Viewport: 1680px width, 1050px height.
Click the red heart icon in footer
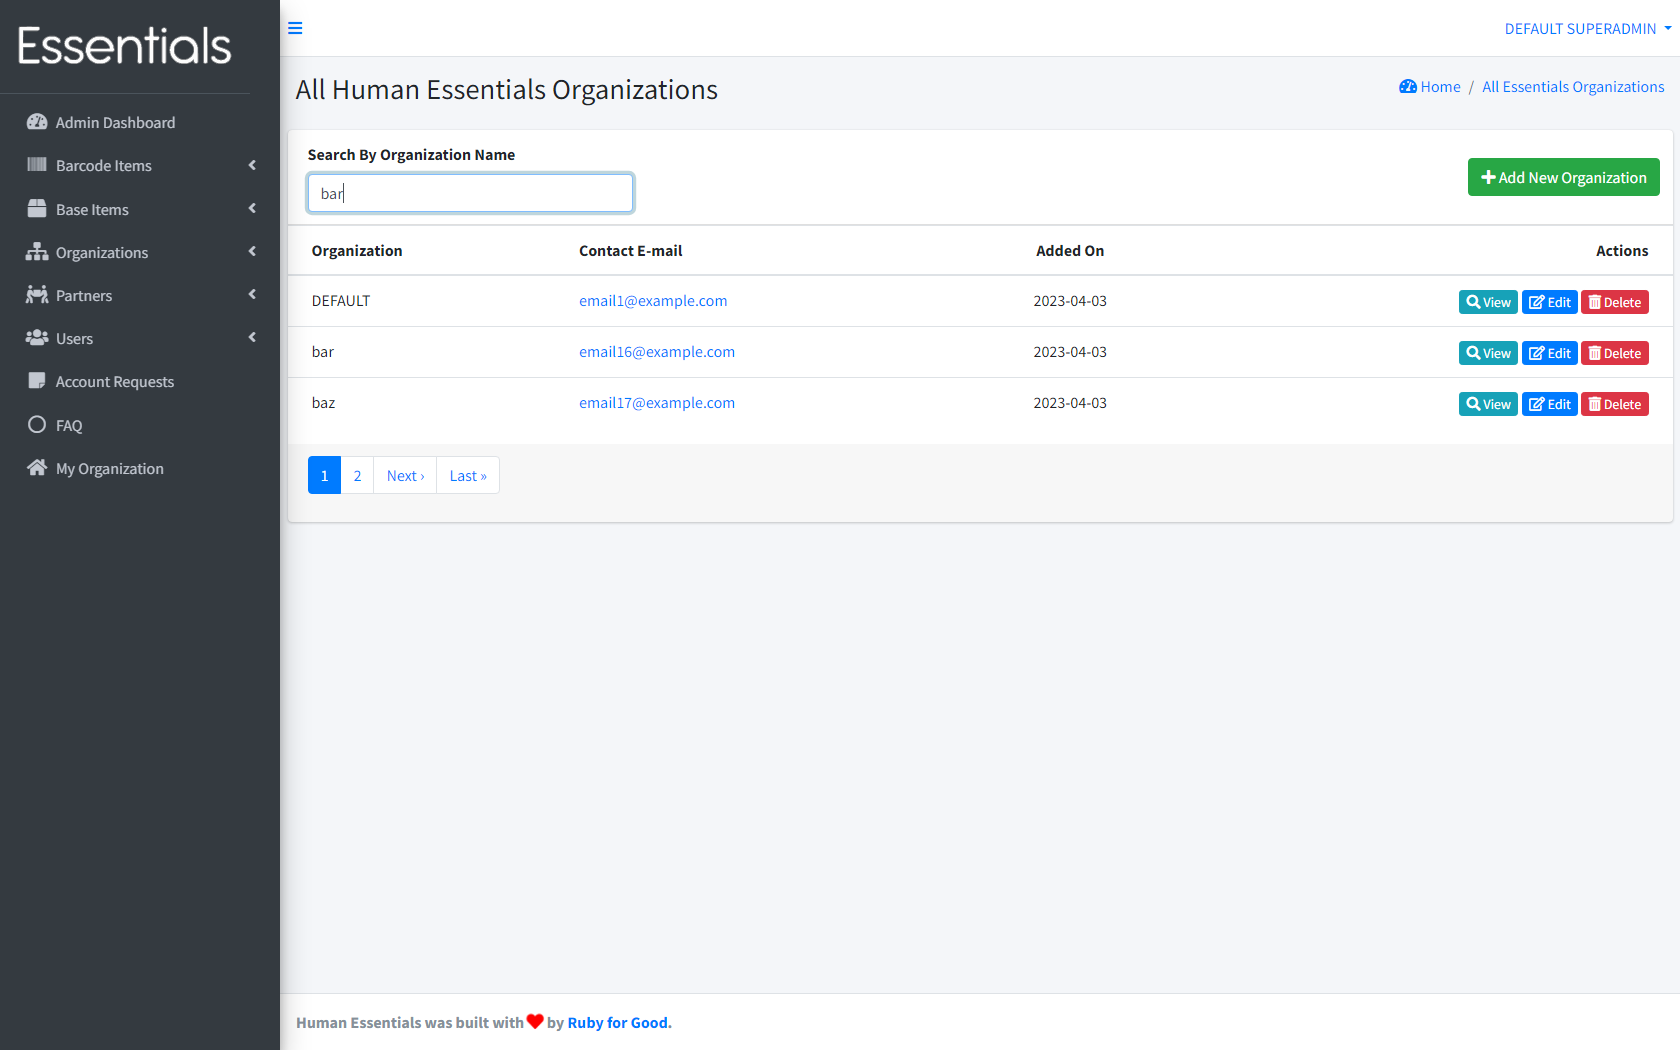535,1021
